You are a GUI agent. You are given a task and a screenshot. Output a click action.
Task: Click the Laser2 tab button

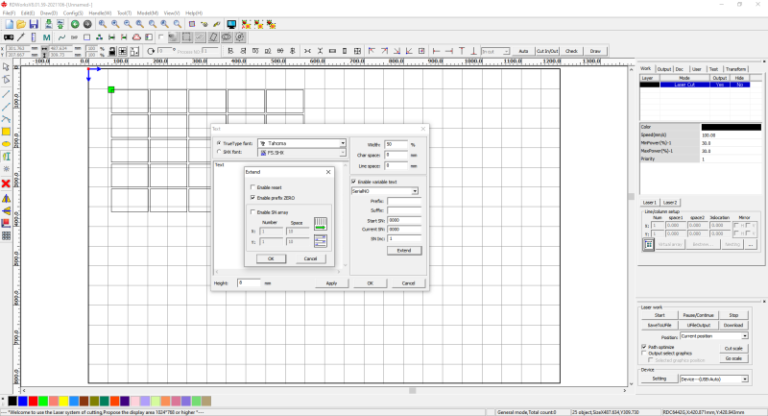coord(670,202)
